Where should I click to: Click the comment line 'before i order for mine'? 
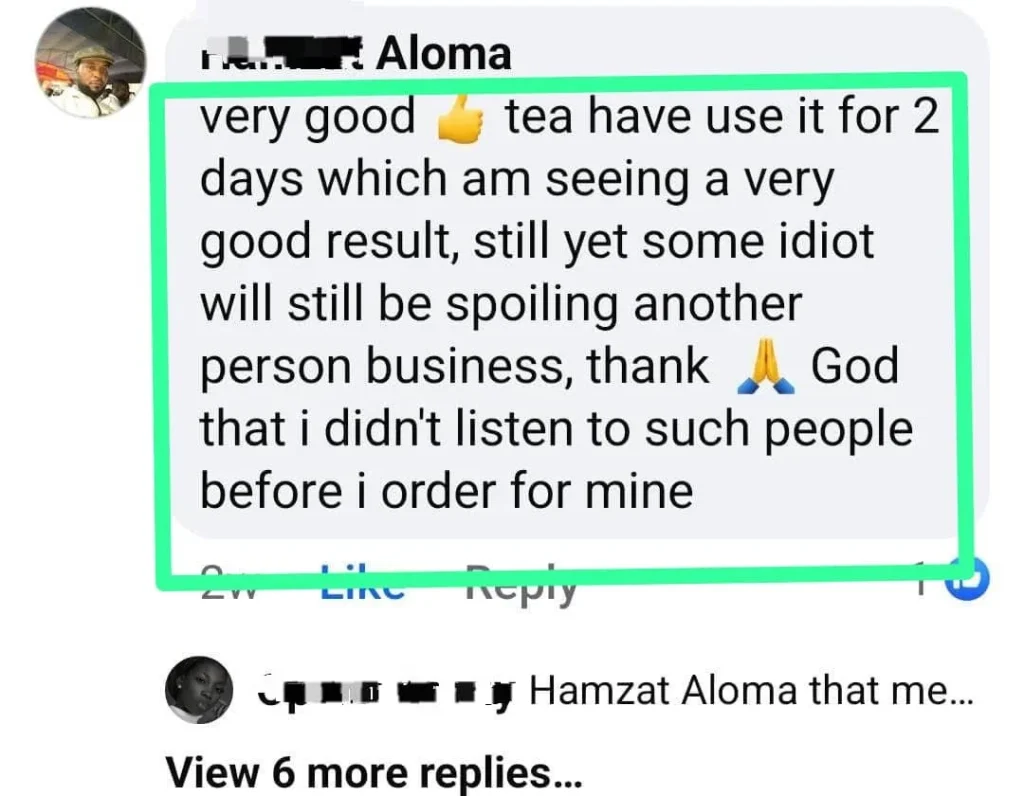click(446, 491)
